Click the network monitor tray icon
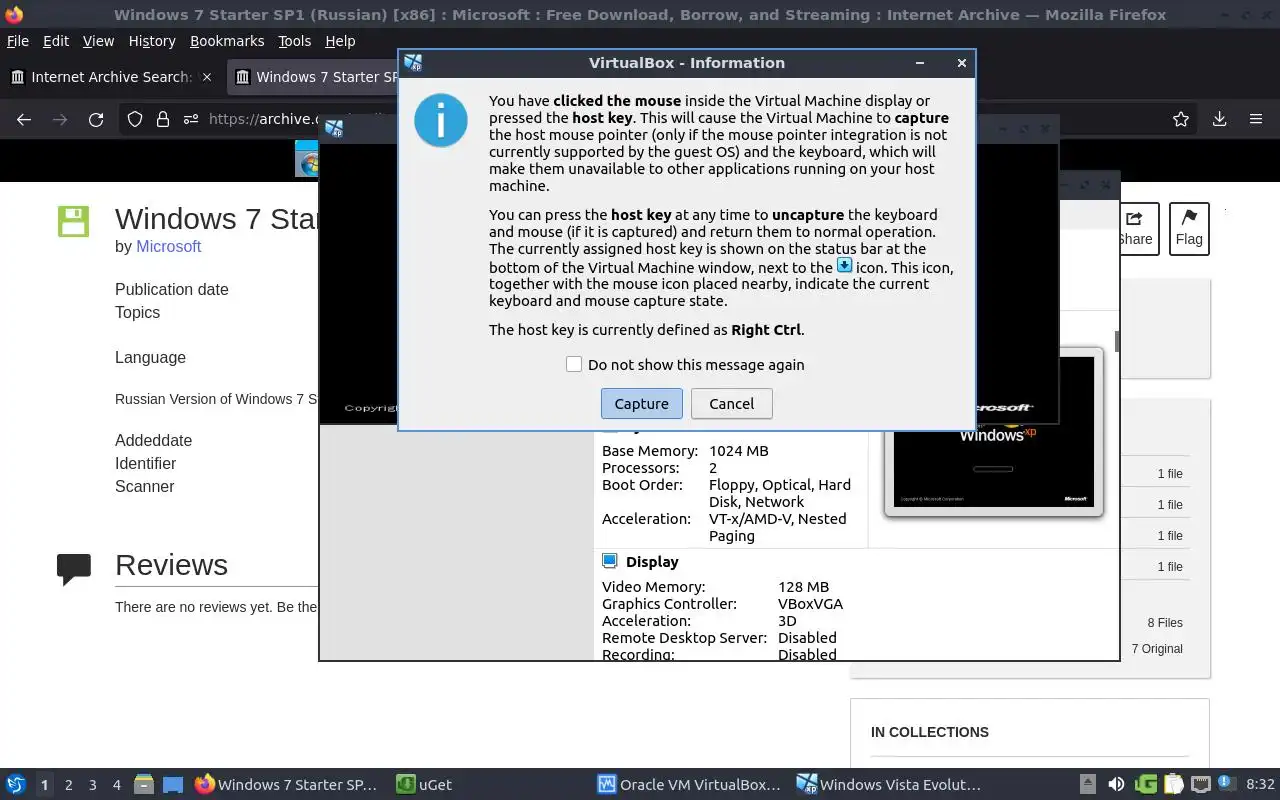The width and height of the screenshot is (1280, 800). pyautogui.click(x=1201, y=785)
